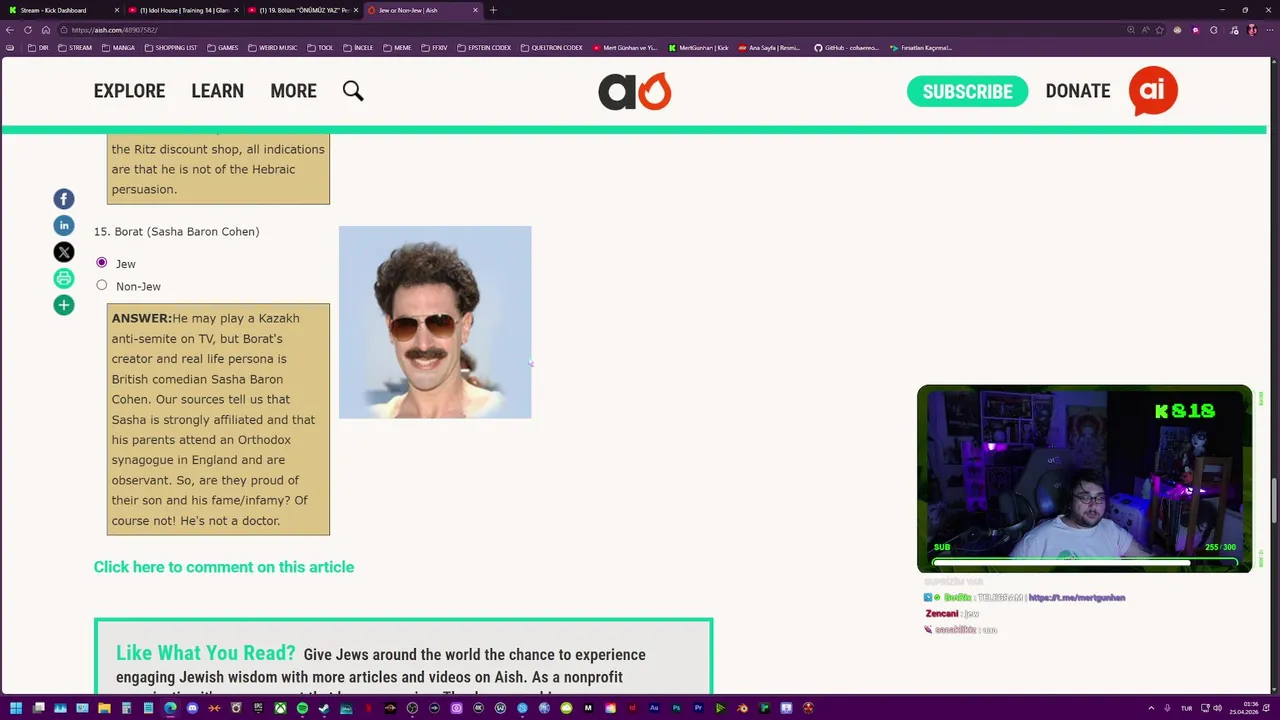
Task: Click the SUB goal progress bar
Action: (x=1085, y=562)
